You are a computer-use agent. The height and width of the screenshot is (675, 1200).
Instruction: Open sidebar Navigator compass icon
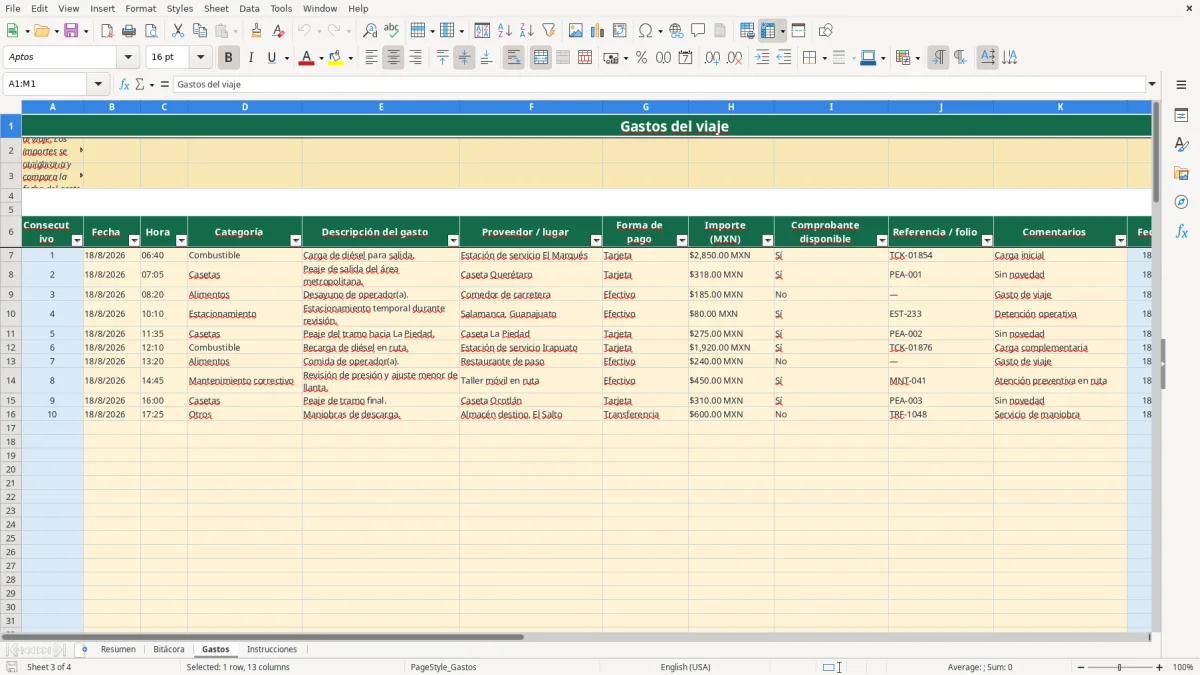point(1181,202)
